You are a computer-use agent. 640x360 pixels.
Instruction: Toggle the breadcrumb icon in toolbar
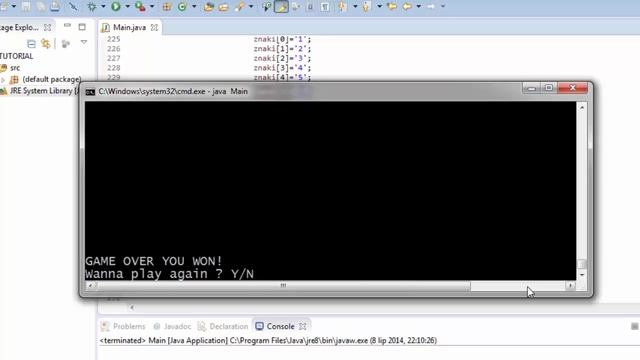point(267,6)
